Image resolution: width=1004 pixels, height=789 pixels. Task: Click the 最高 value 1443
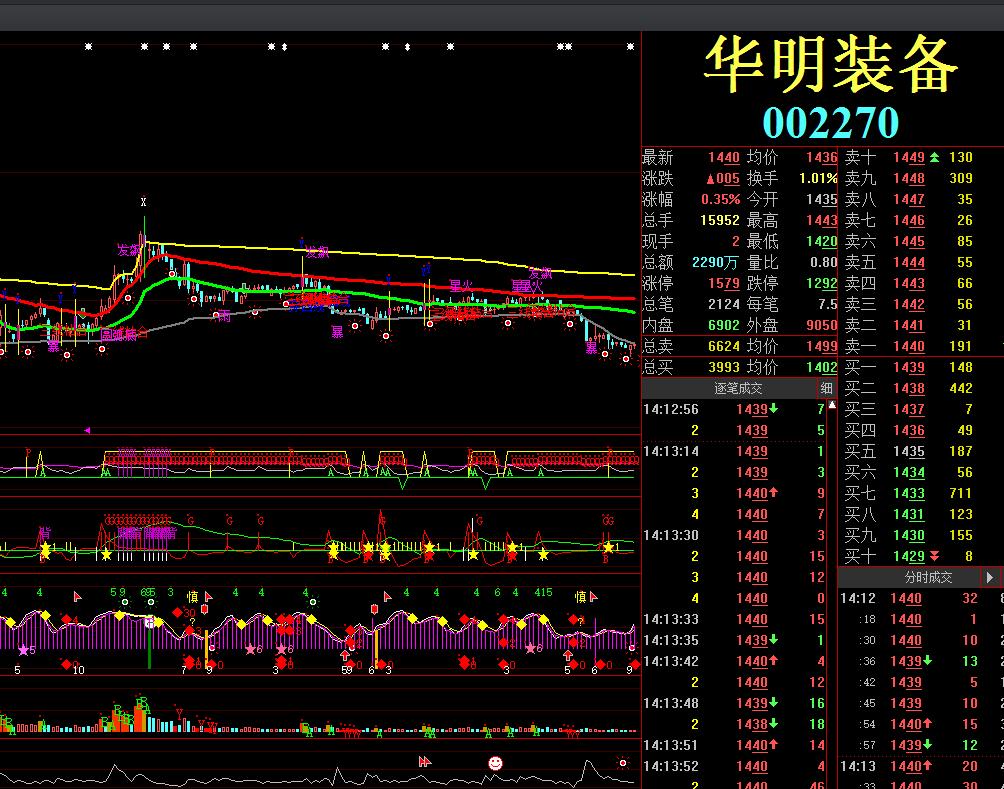[822, 220]
